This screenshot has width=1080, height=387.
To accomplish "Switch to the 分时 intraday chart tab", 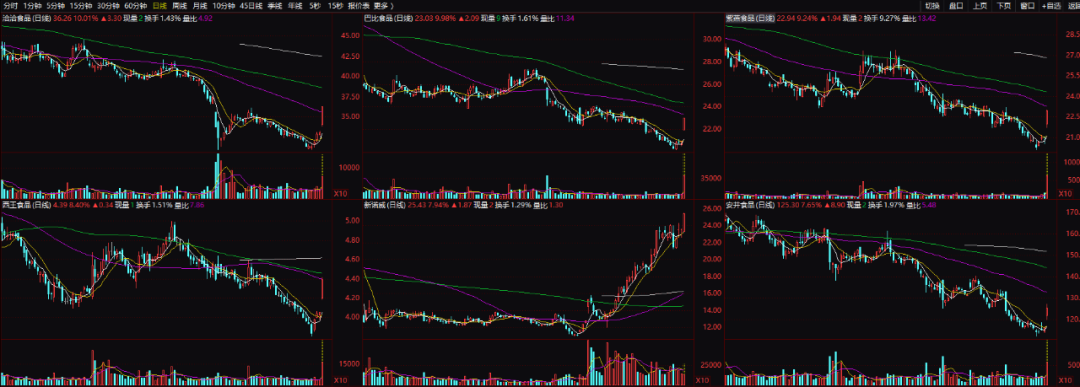I will click(x=11, y=6).
